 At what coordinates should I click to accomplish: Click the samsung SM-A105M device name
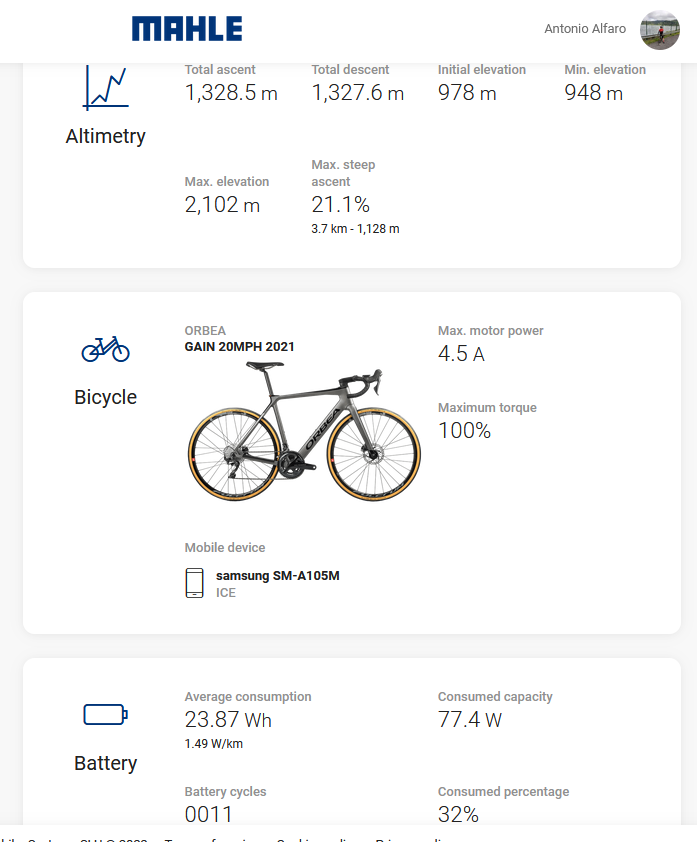click(277, 576)
